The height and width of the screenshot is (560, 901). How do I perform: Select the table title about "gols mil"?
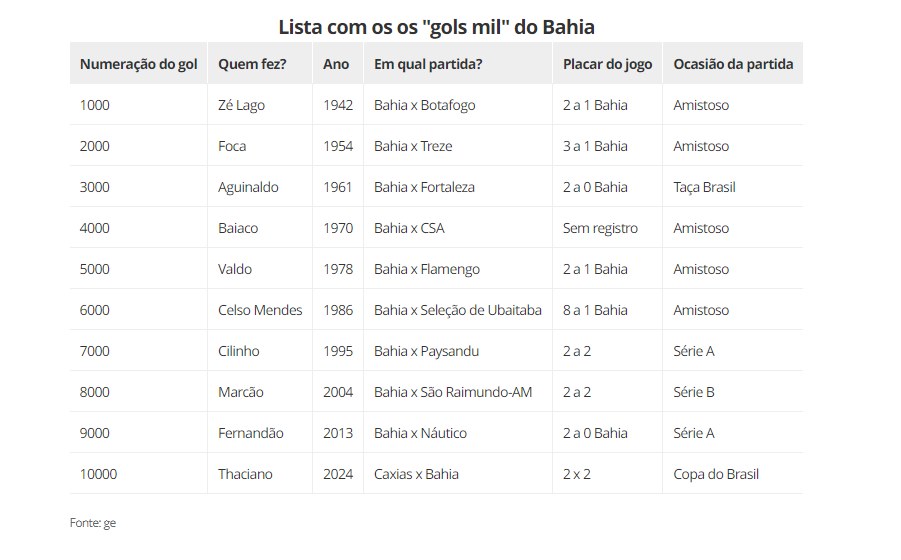(450, 26)
